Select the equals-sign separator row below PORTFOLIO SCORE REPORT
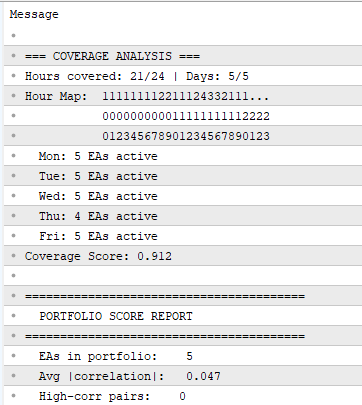This screenshot has width=362, height=405. (183, 336)
